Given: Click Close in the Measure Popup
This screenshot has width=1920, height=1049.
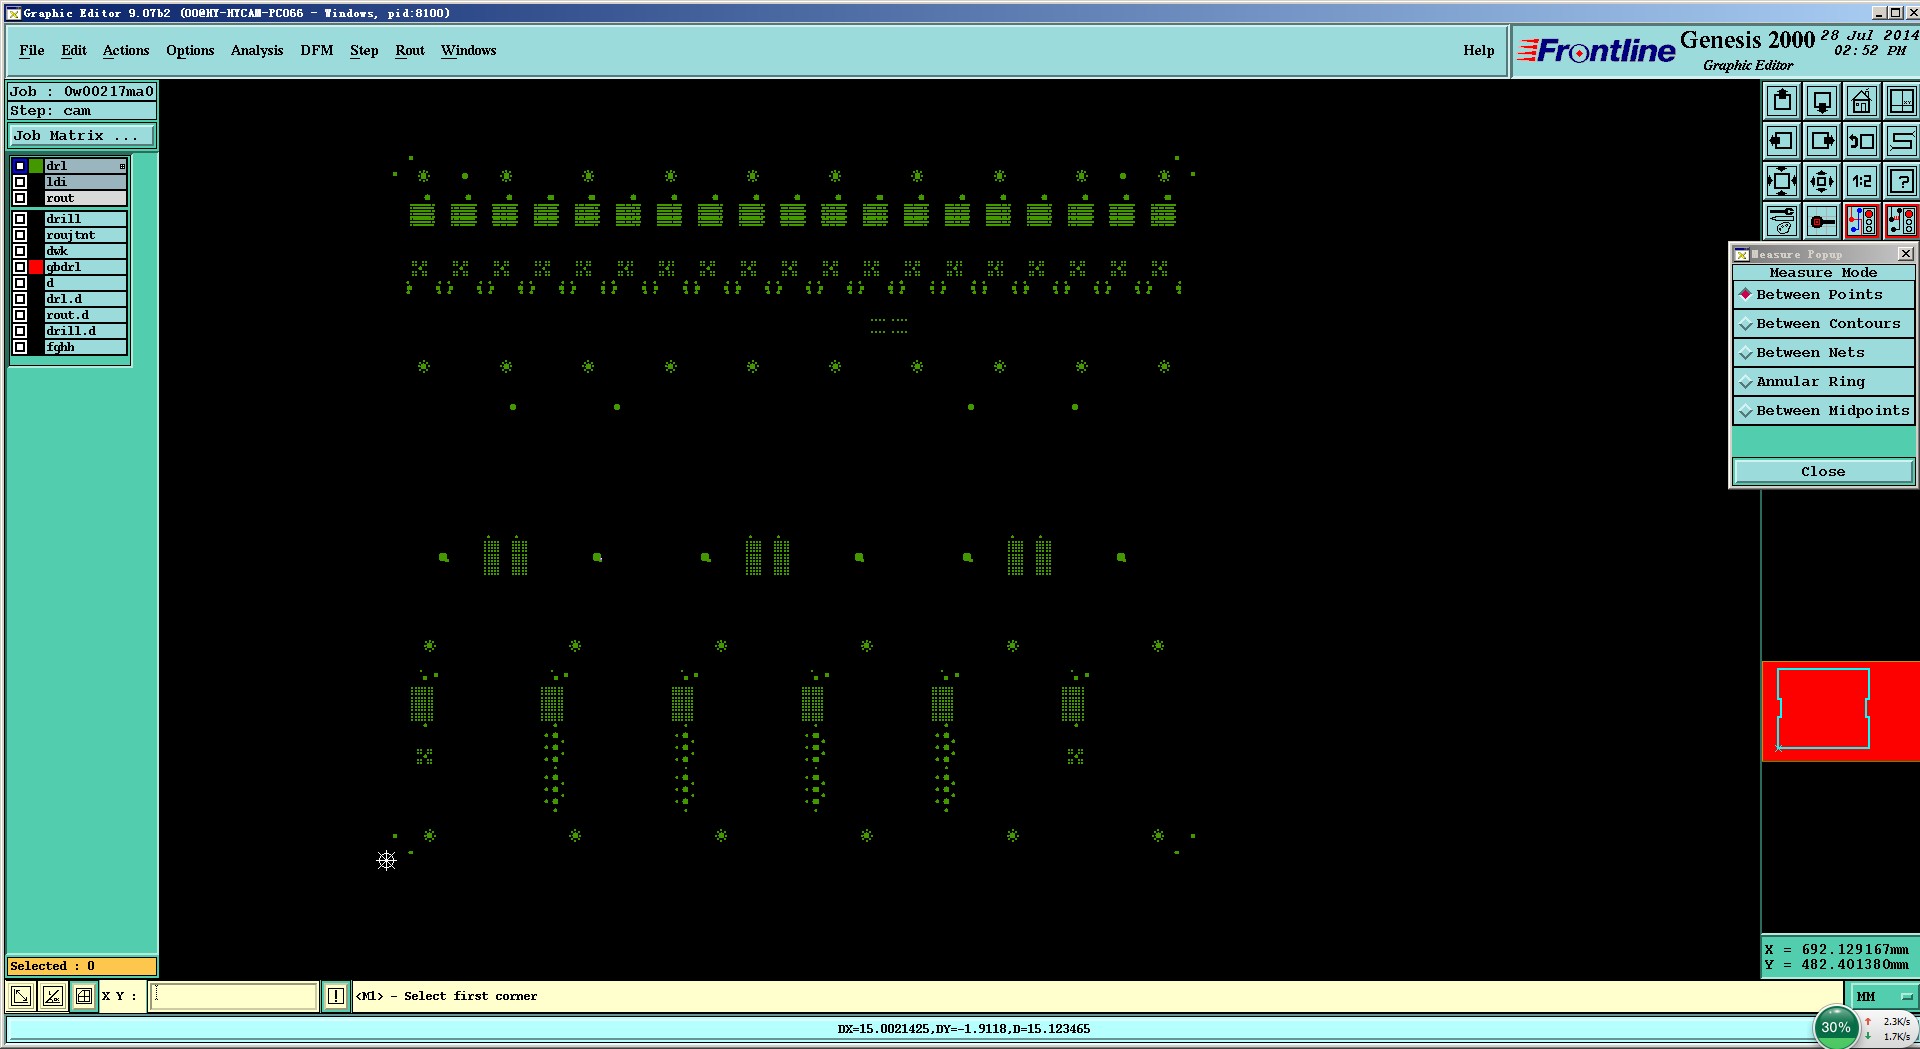Looking at the screenshot, I should [1823, 472].
